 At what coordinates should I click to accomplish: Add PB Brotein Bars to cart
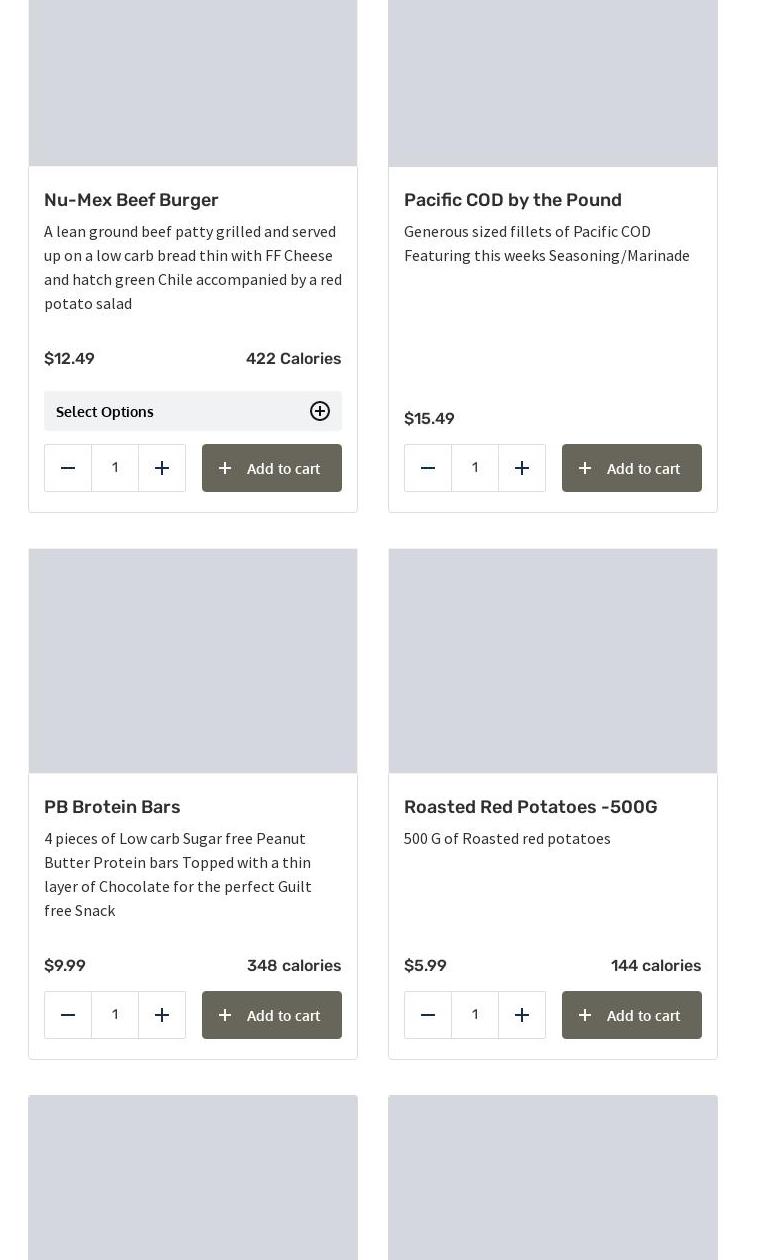[272, 1015]
